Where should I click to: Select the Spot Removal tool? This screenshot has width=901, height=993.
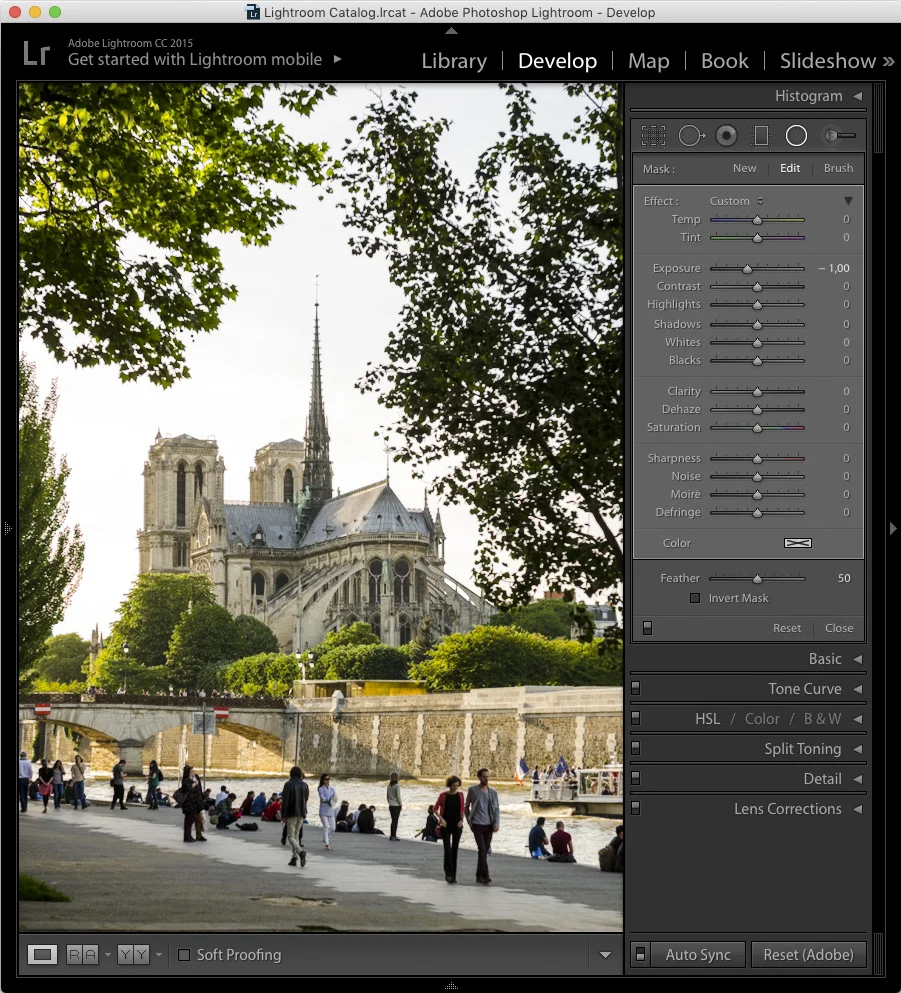click(x=691, y=136)
